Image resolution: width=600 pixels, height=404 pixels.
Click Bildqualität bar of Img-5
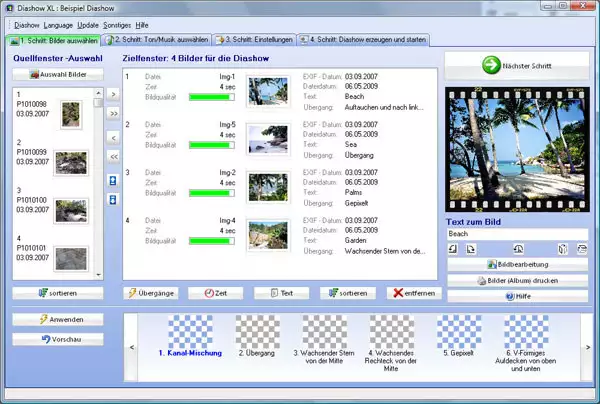210,144
